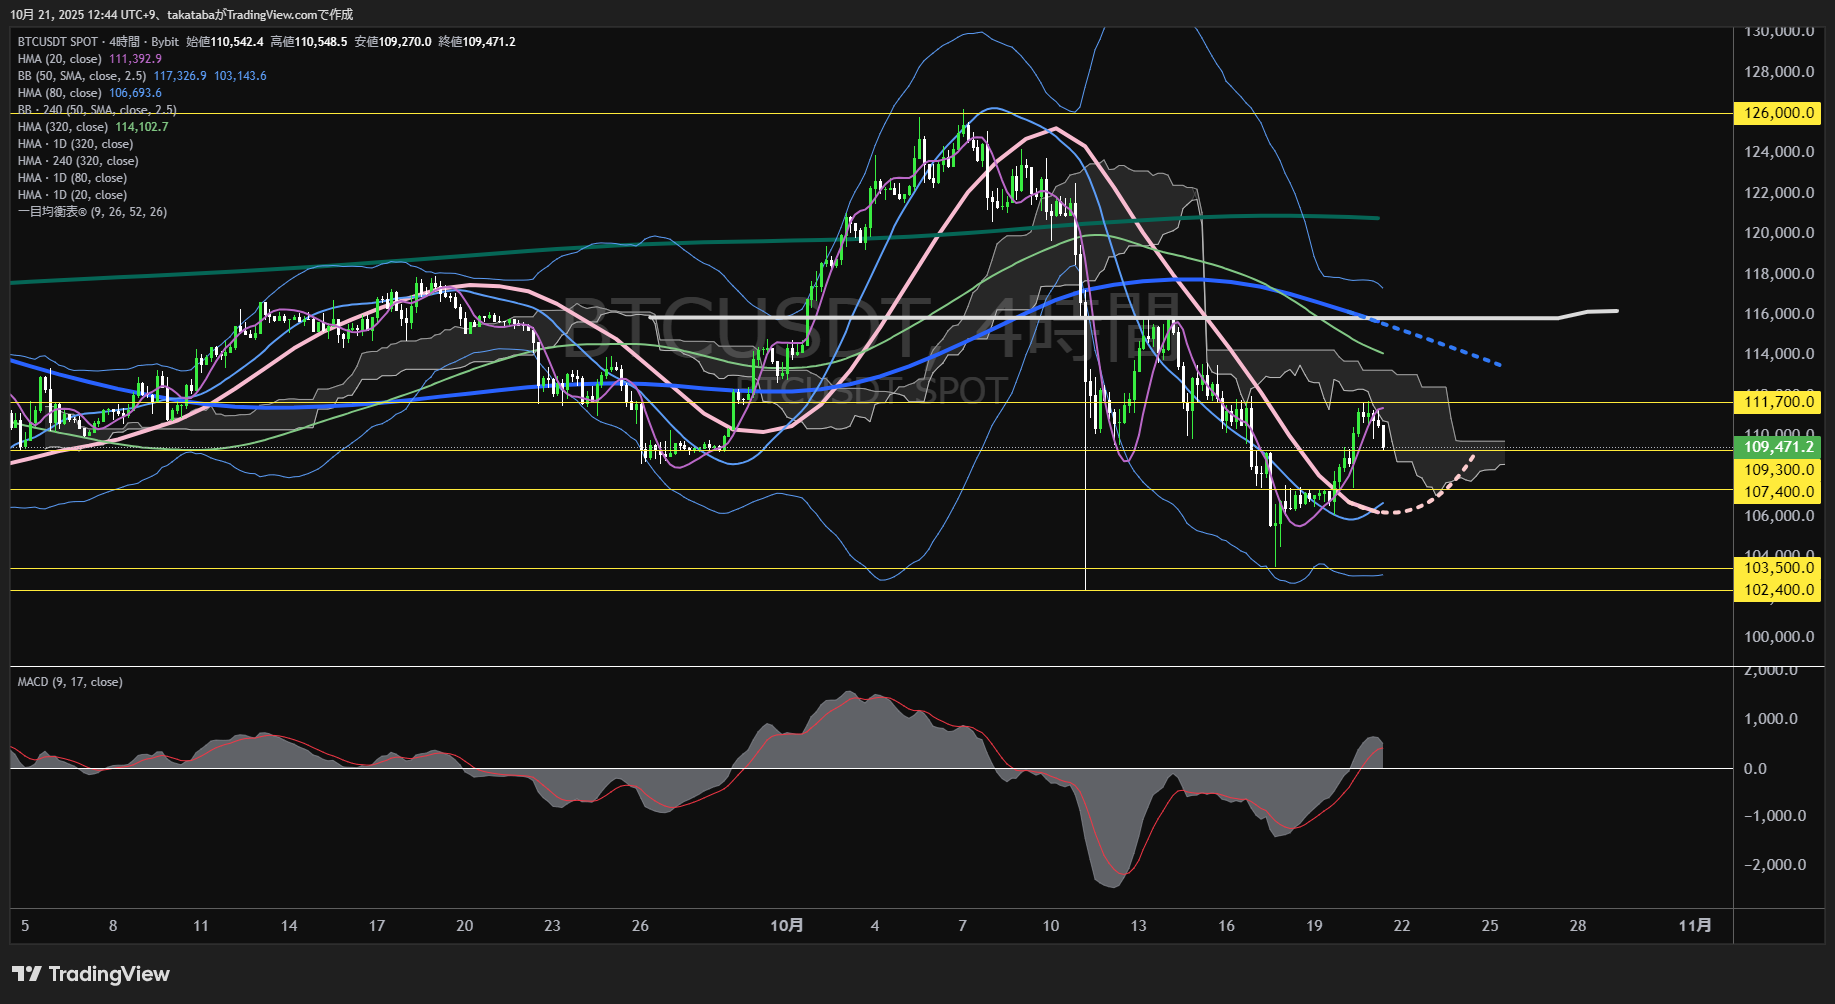This screenshot has width=1835, height=1004.
Task: Select the HMA (320, close) legend entry
Action: point(63,127)
